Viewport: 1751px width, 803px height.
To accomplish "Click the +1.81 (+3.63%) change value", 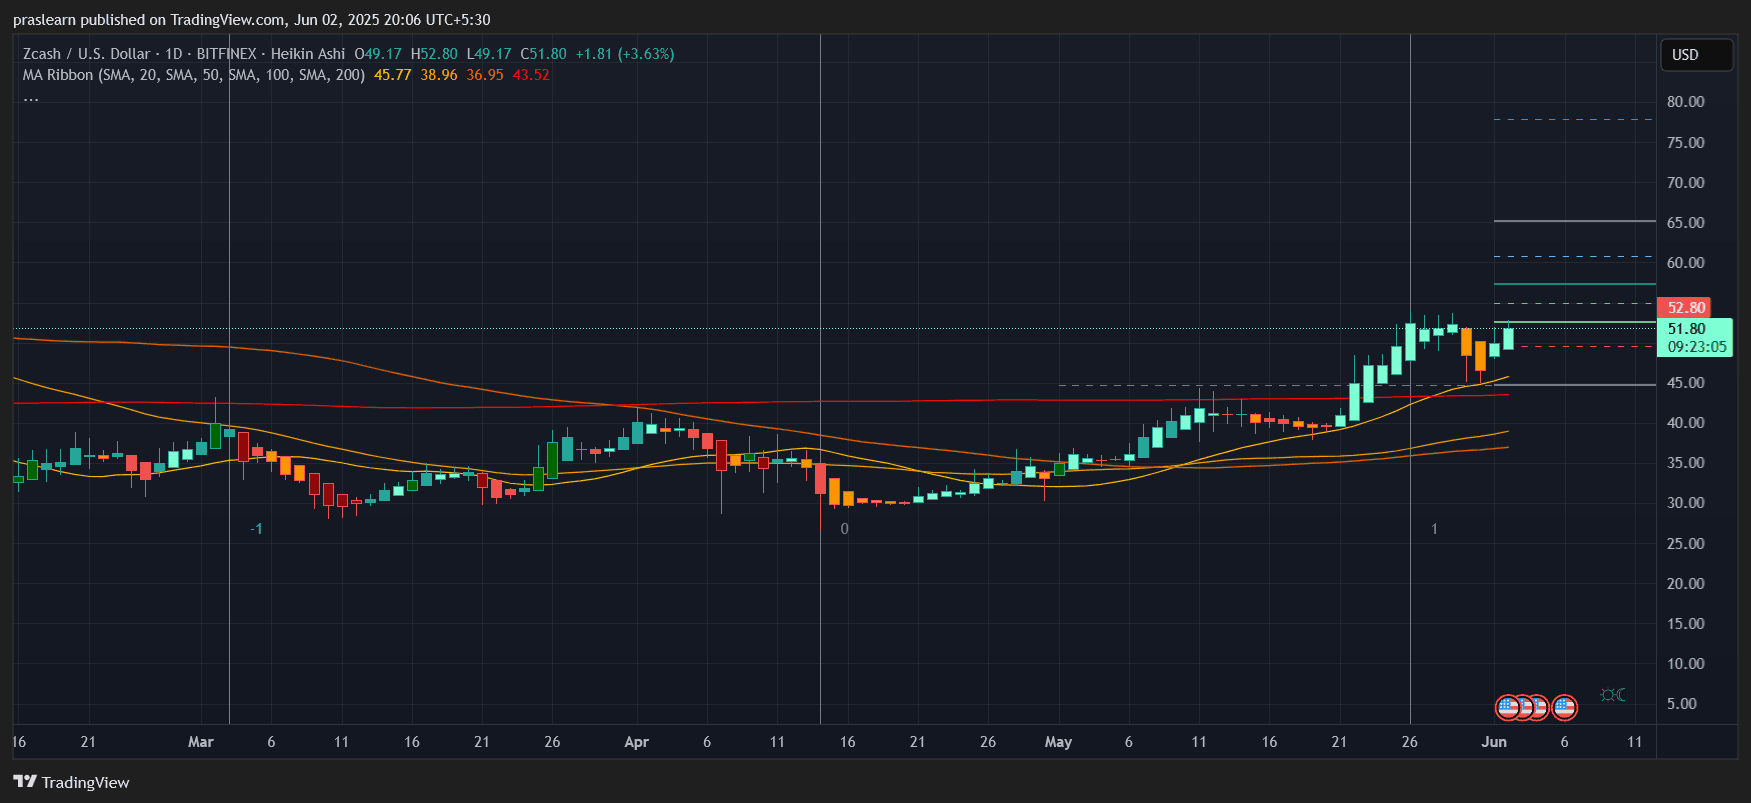I will pyautogui.click(x=625, y=54).
